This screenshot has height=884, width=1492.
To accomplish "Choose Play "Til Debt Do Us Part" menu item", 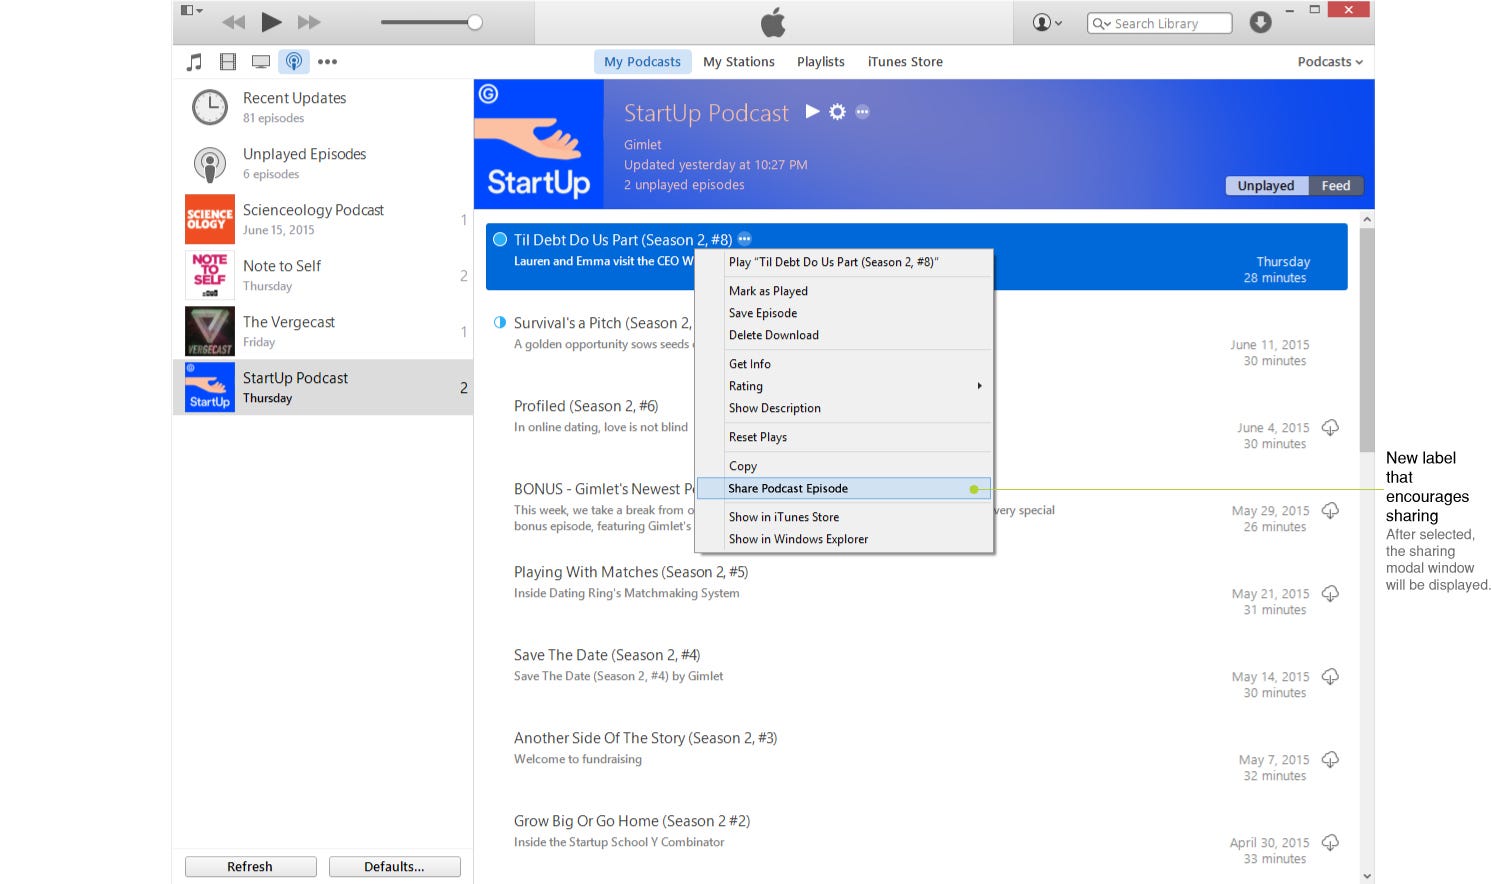I will 844,262.
